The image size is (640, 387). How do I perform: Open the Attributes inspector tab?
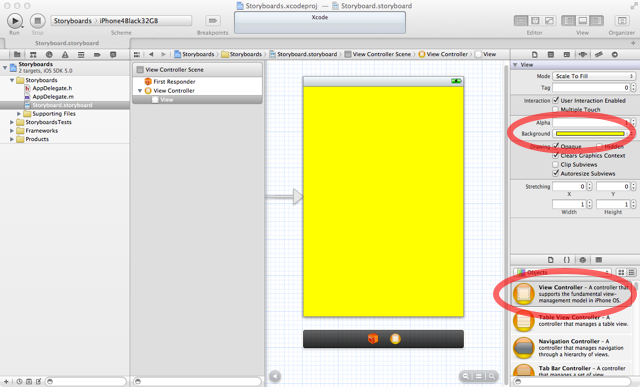click(583, 54)
